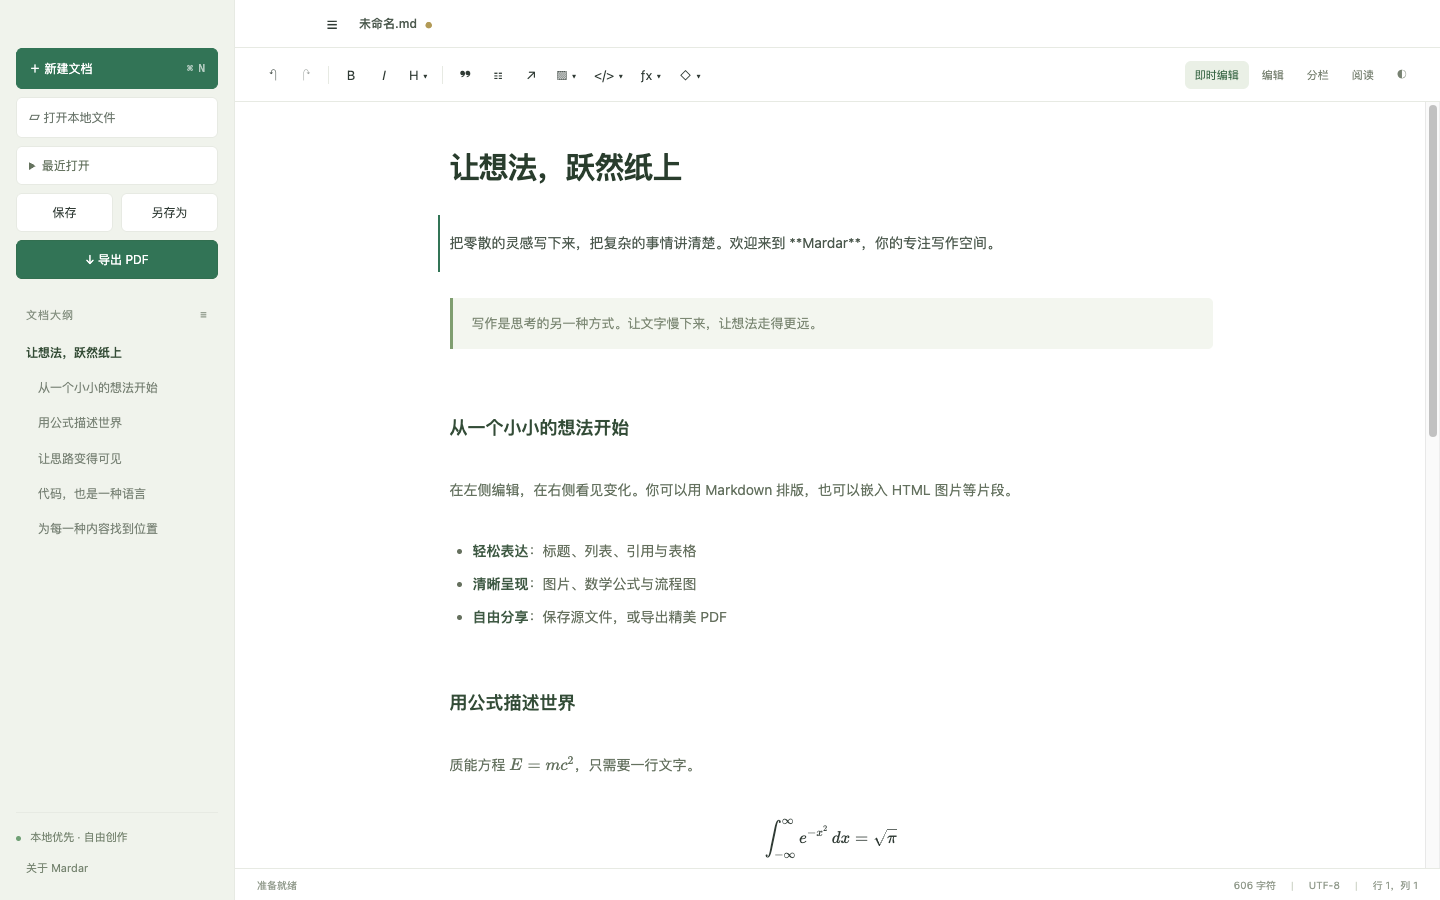The image size is (1440, 900).
Task: Open the heading level H dropdown
Action: click(x=418, y=75)
